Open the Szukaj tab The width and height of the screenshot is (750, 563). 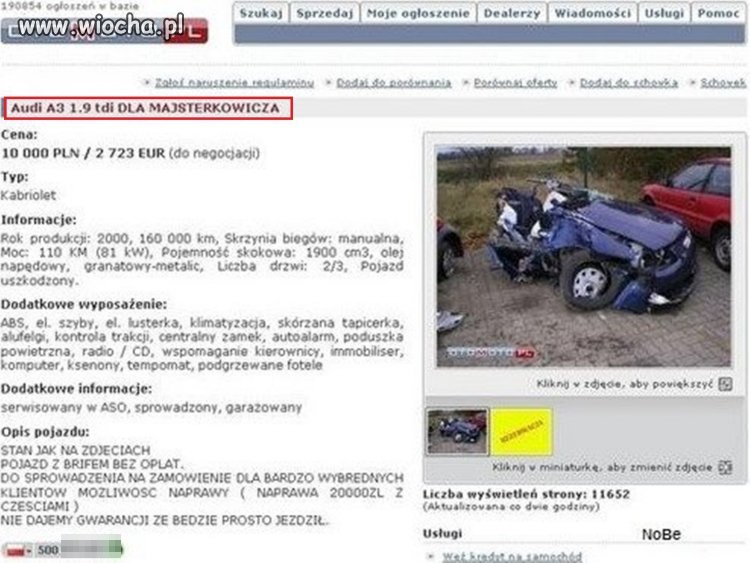pos(261,13)
